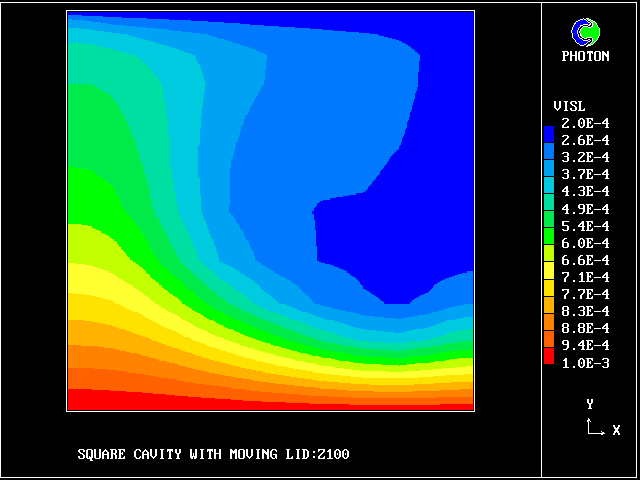This screenshot has height=480, width=640.
Task: Click the X axis label
Action: (x=616, y=430)
